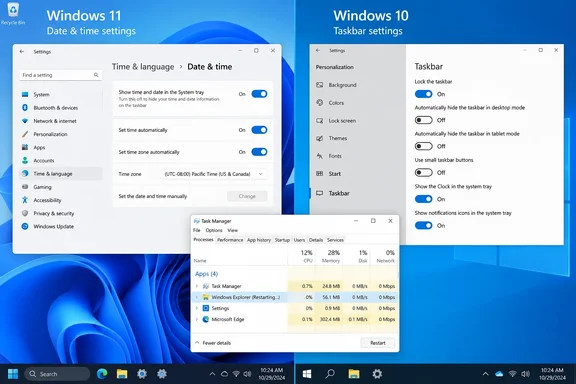Toggle Show time and date in System tray
This screenshot has height=384, width=576.
259,94
